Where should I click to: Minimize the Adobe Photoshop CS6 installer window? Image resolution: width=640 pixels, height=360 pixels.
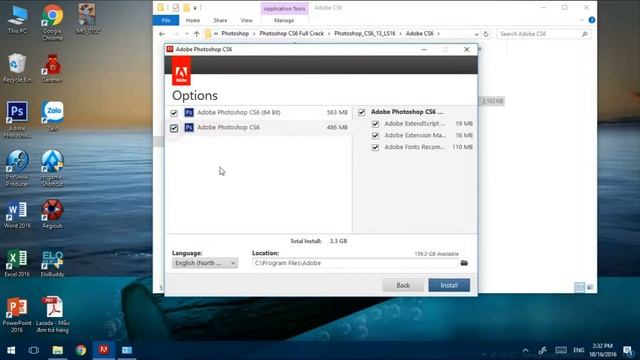[x=424, y=49]
